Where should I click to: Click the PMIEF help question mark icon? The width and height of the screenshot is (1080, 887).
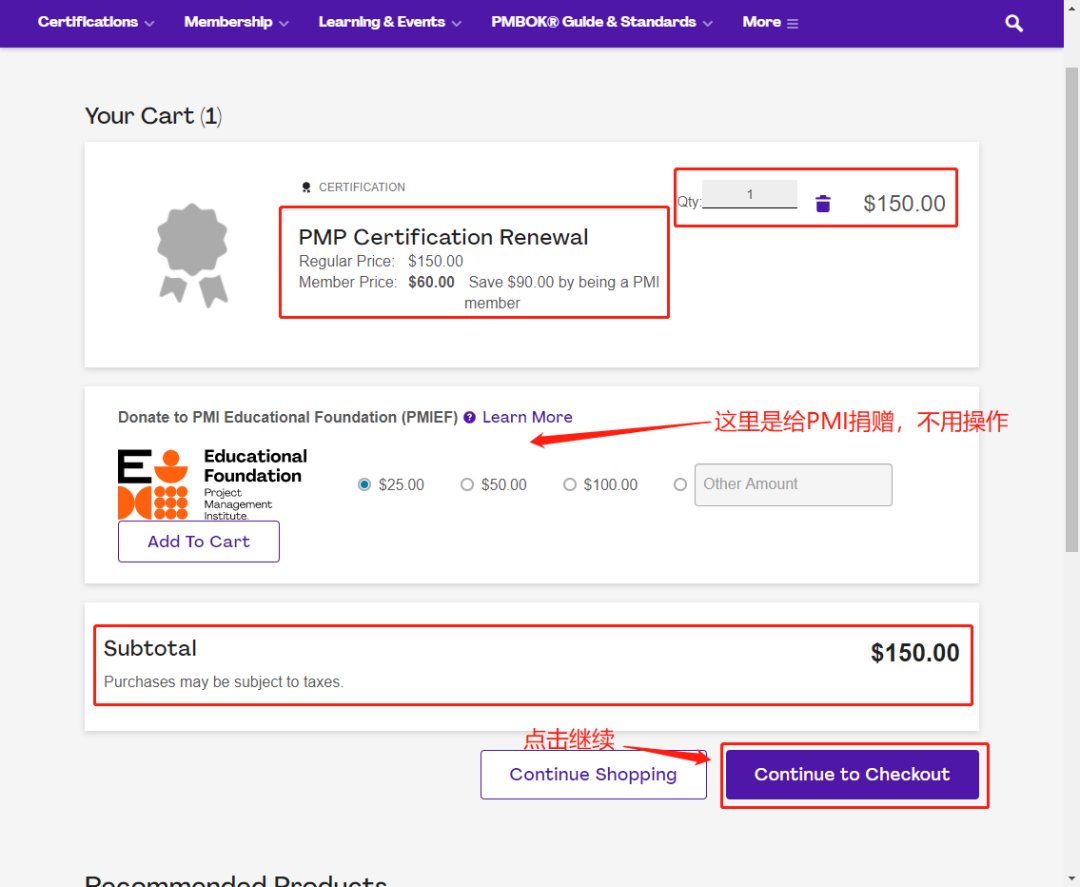(x=470, y=417)
